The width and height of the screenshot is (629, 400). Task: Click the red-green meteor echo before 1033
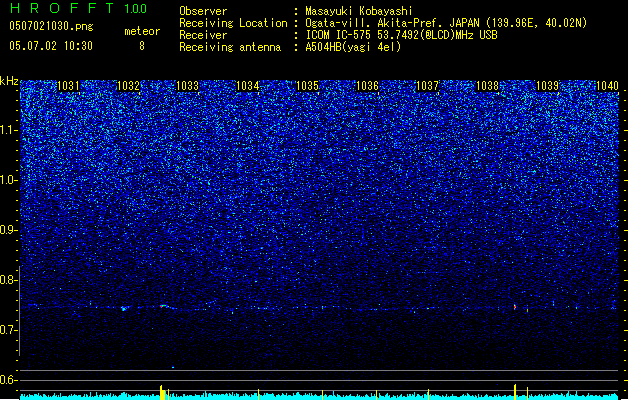163,306
